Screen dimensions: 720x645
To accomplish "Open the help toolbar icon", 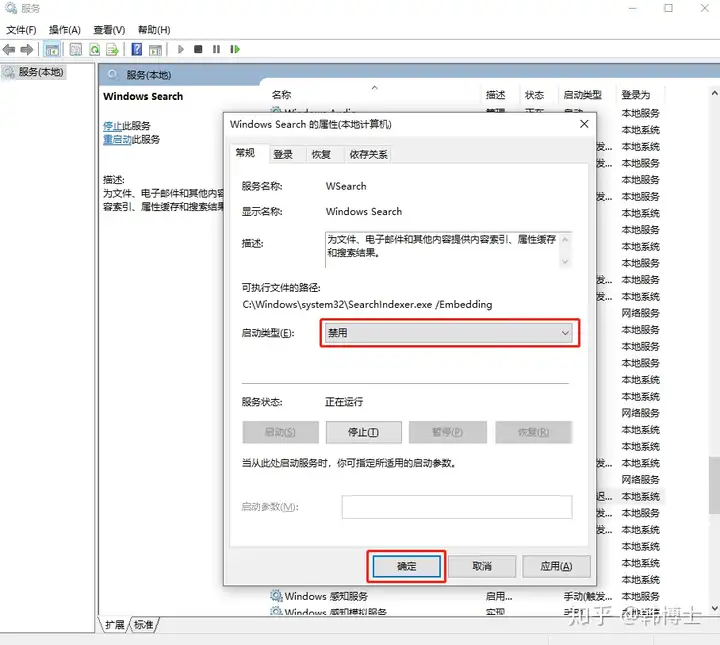I will (x=136, y=49).
